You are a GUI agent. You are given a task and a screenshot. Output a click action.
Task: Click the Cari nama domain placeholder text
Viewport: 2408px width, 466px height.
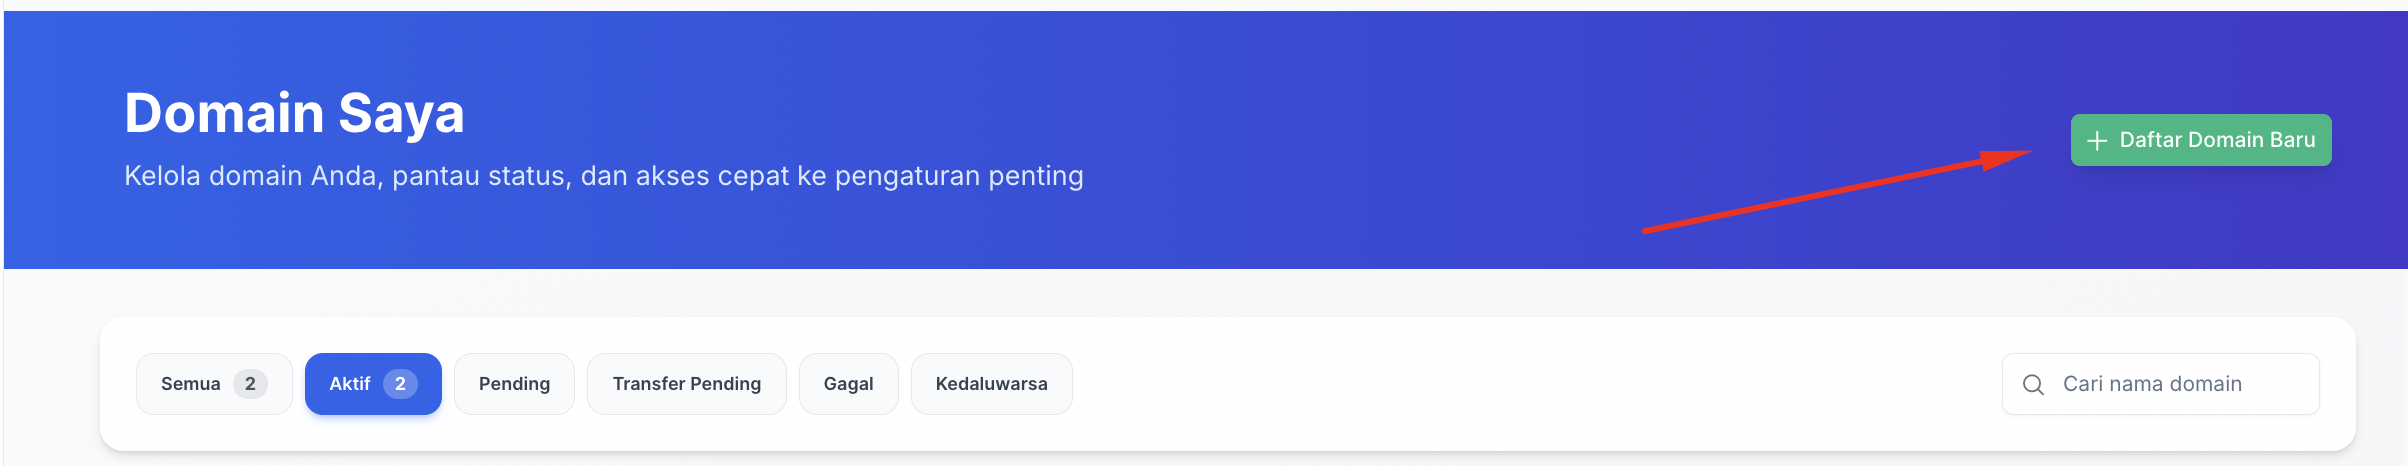[x=2152, y=384]
